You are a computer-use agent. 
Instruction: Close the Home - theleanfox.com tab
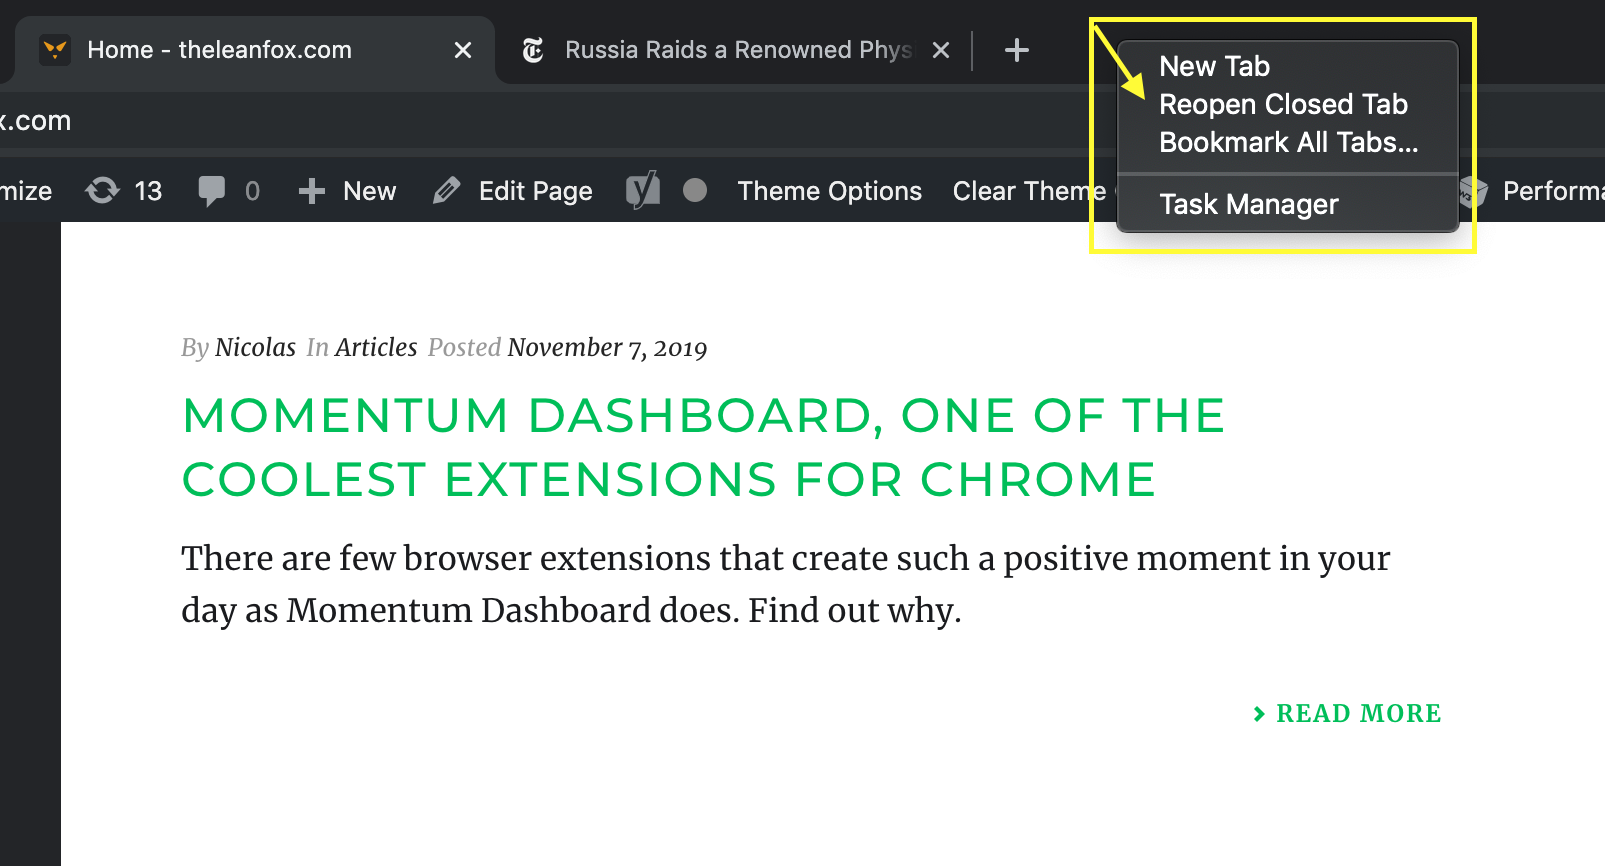click(462, 50)
